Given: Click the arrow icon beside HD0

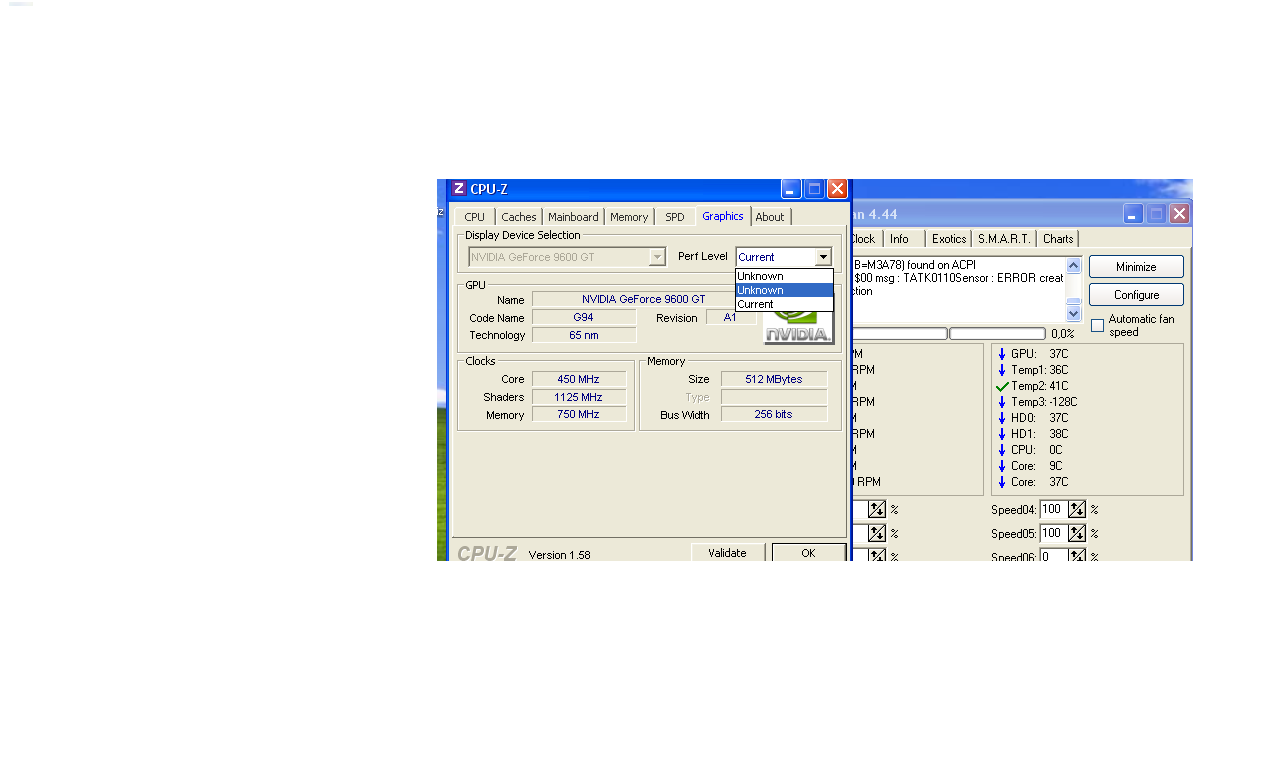Looking at the screenshot, I should 1002,418.
